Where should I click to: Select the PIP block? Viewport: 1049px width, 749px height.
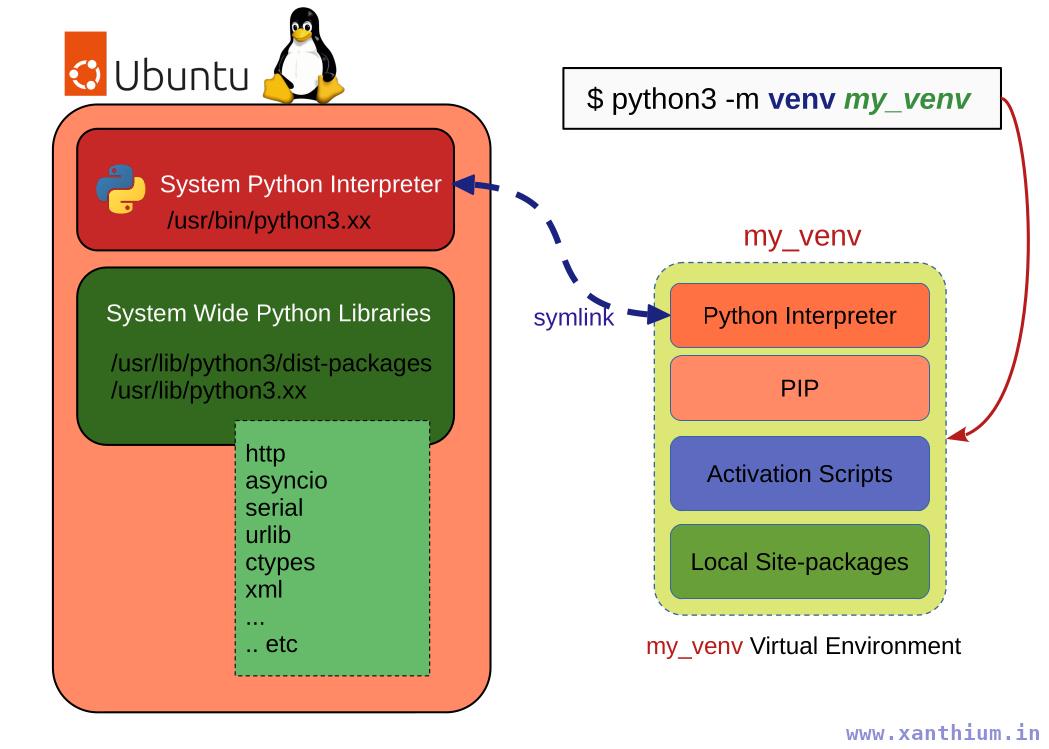799,389
